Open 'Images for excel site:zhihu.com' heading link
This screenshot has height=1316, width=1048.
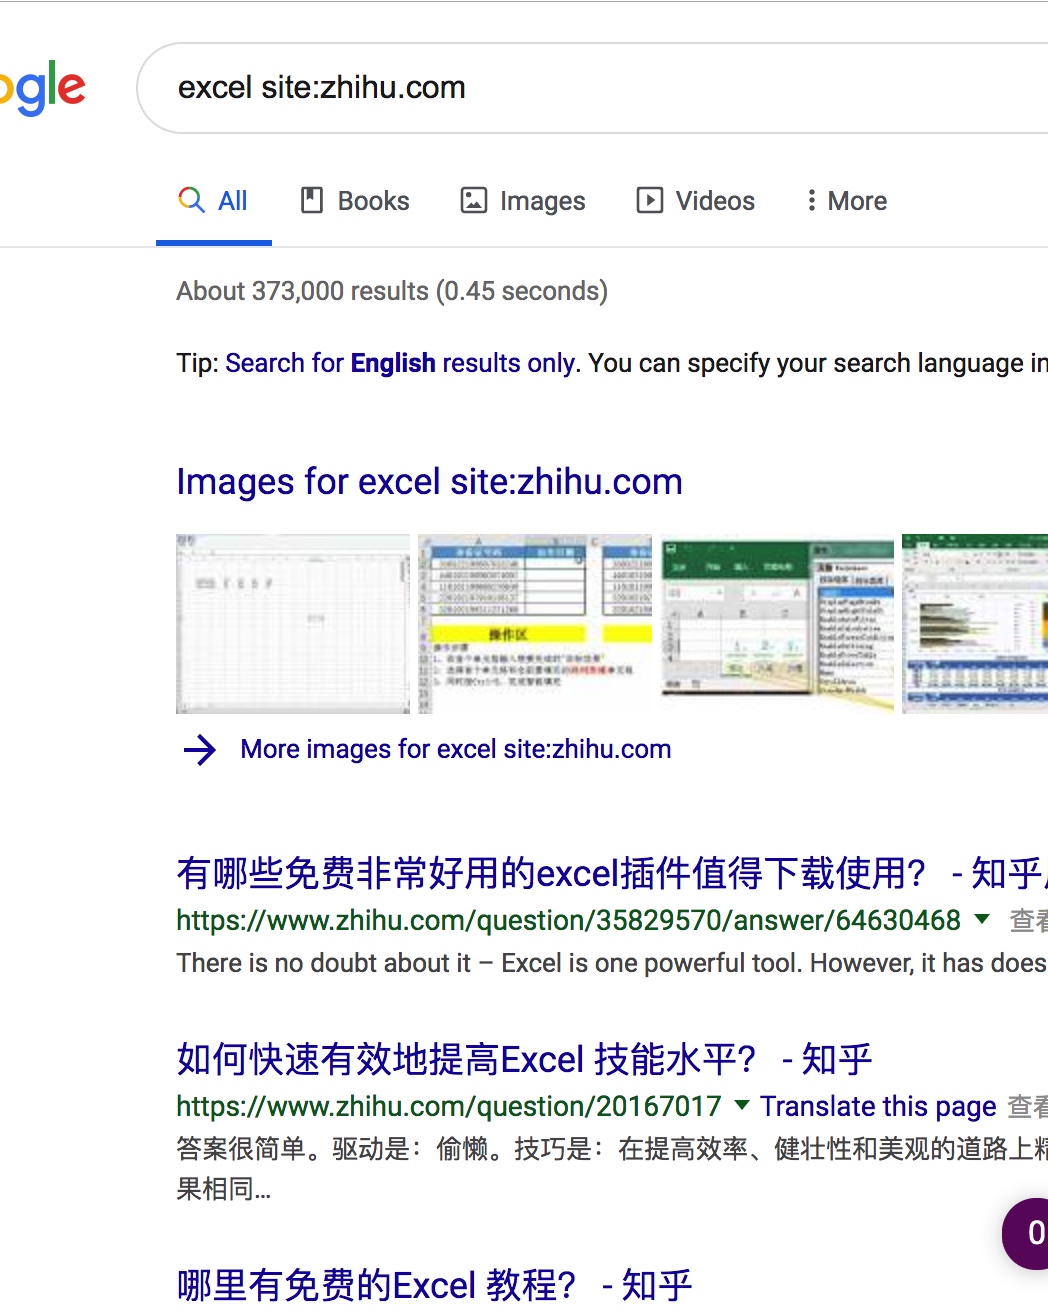[429, 482]
